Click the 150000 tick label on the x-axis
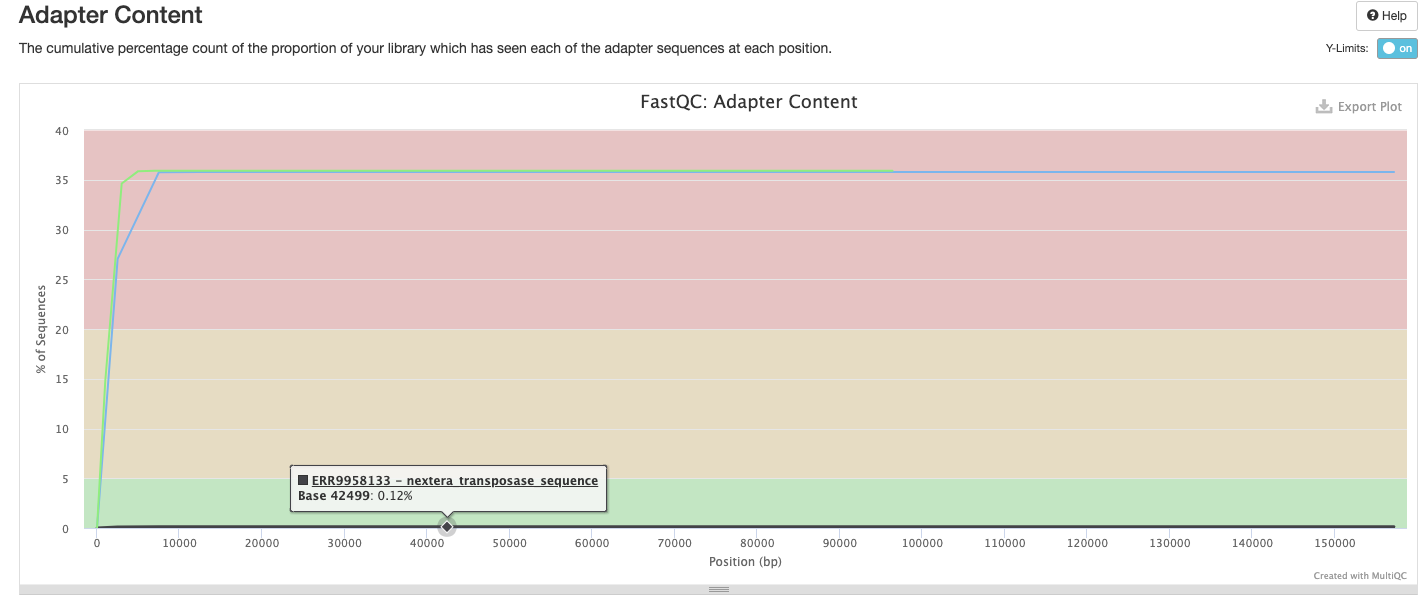The height and width of the screenshot is (610, 1428). (1335, 543)
